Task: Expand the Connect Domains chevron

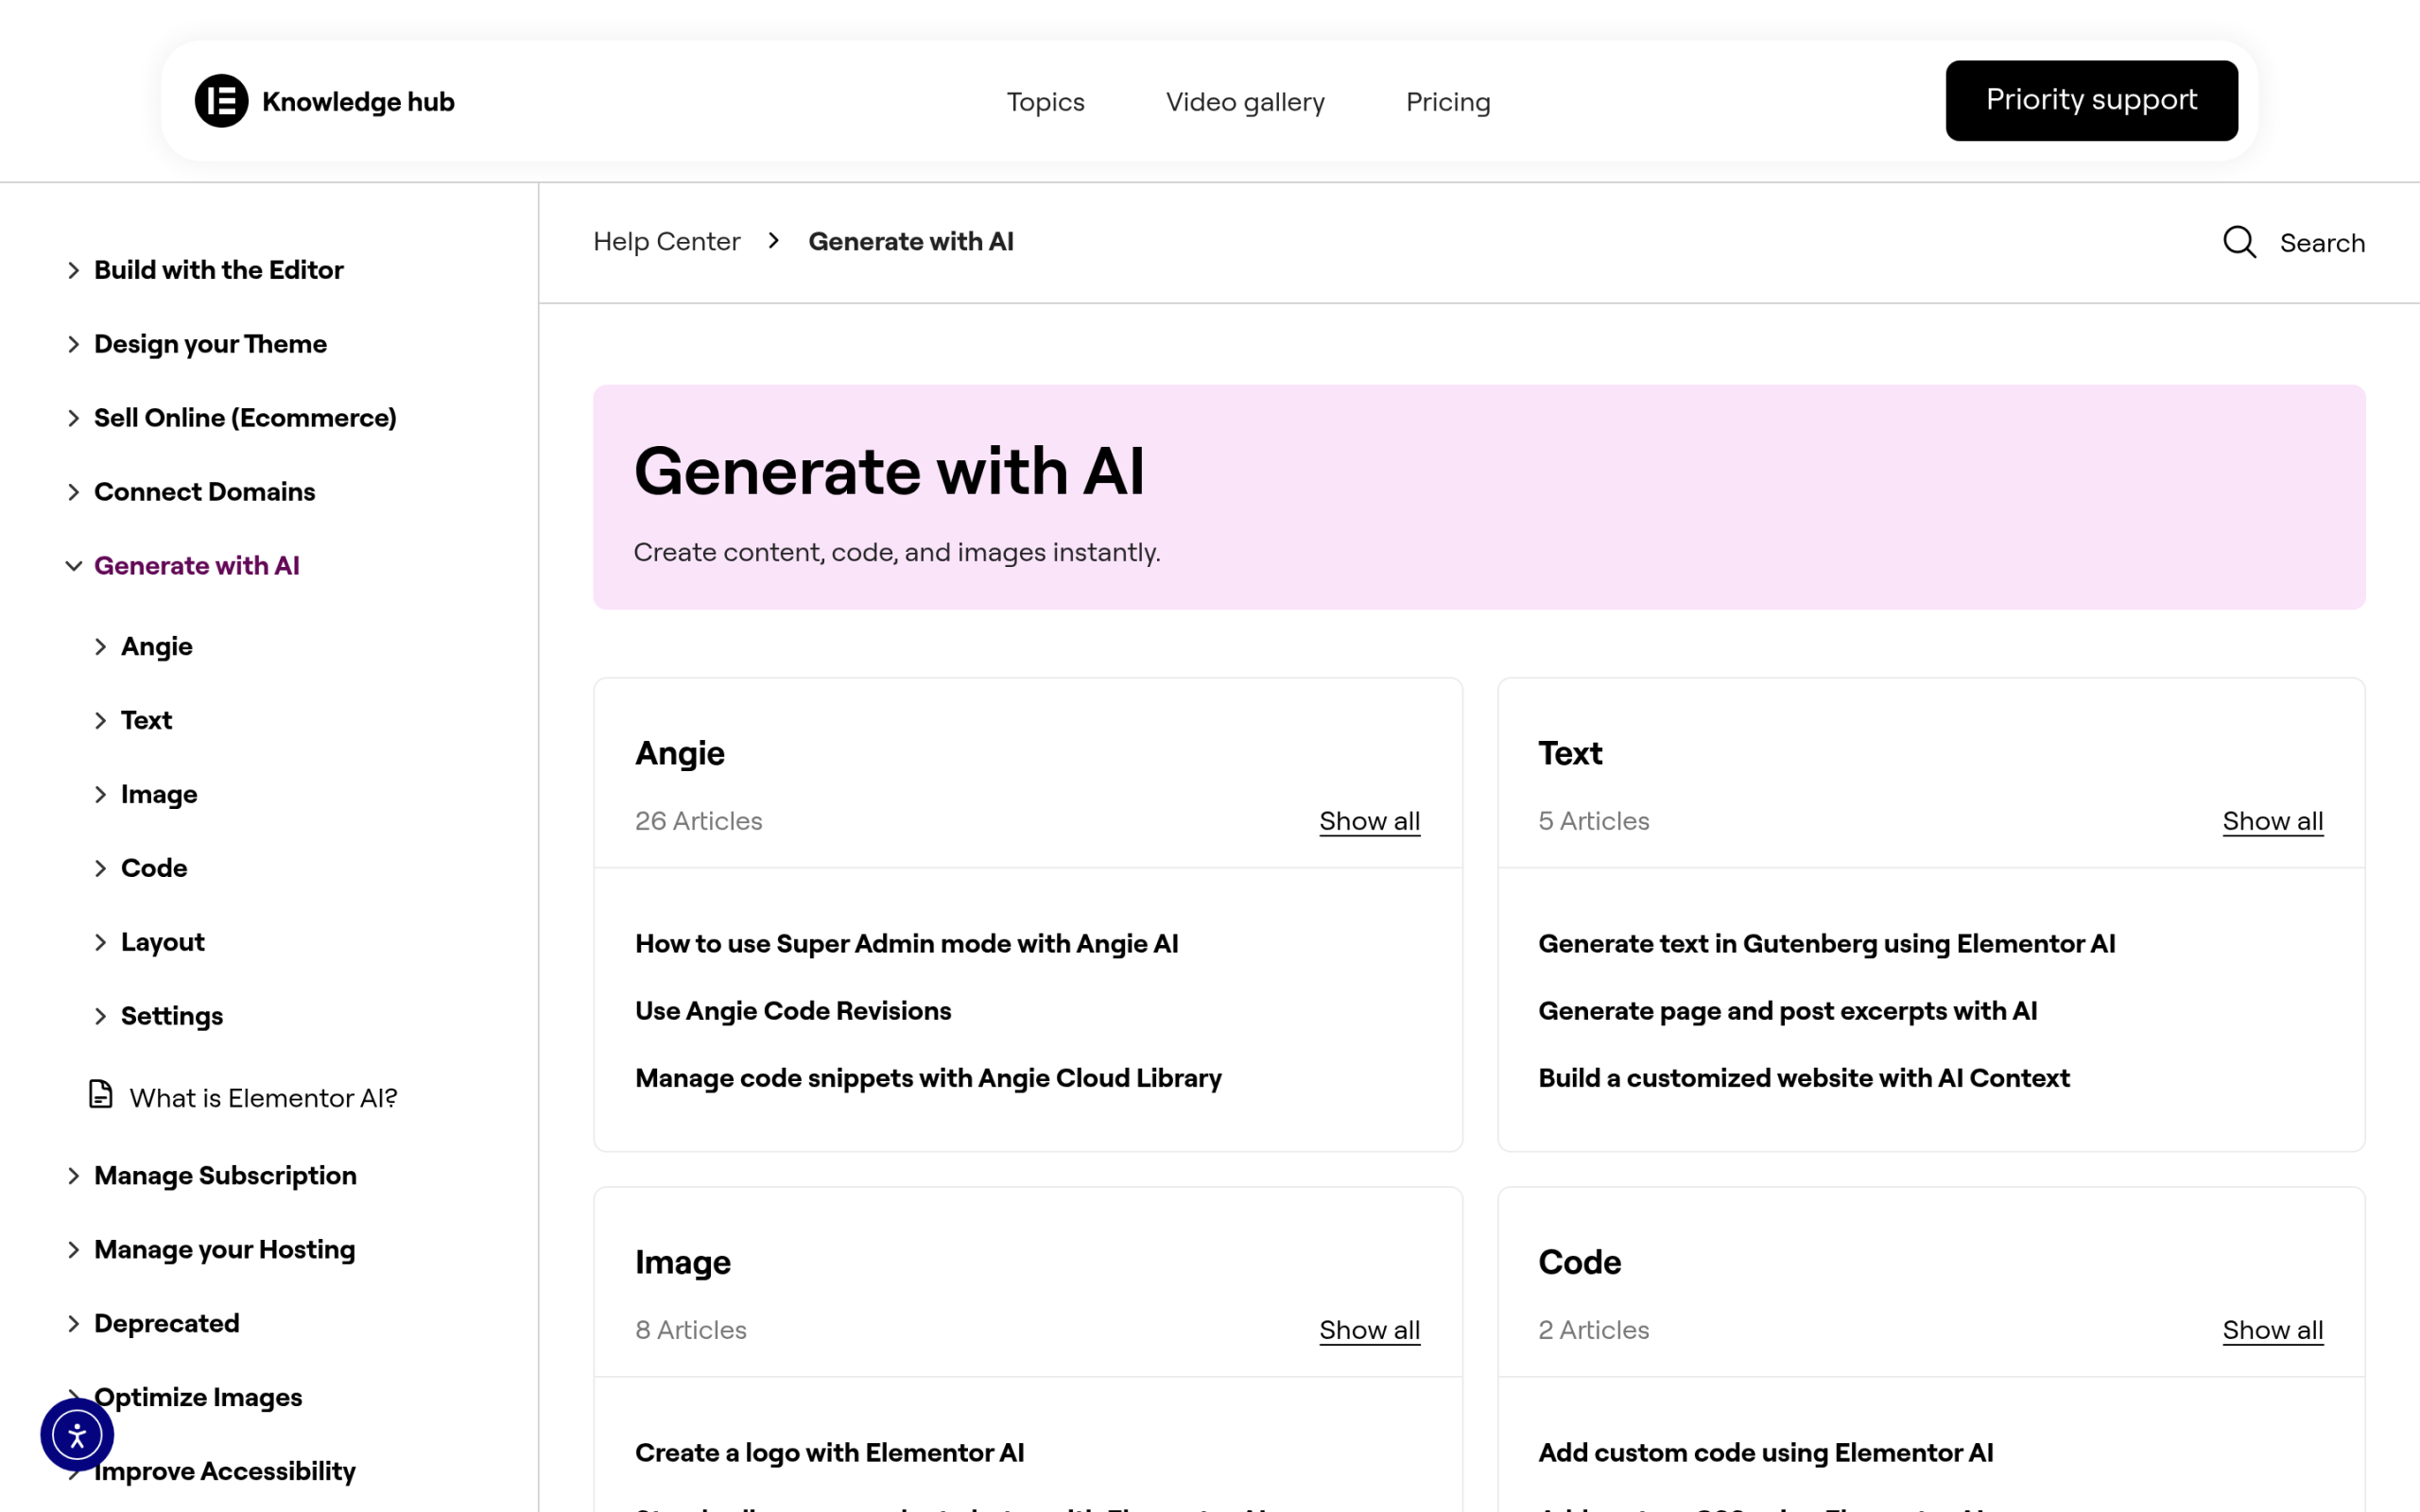Action: coord(73,492)
